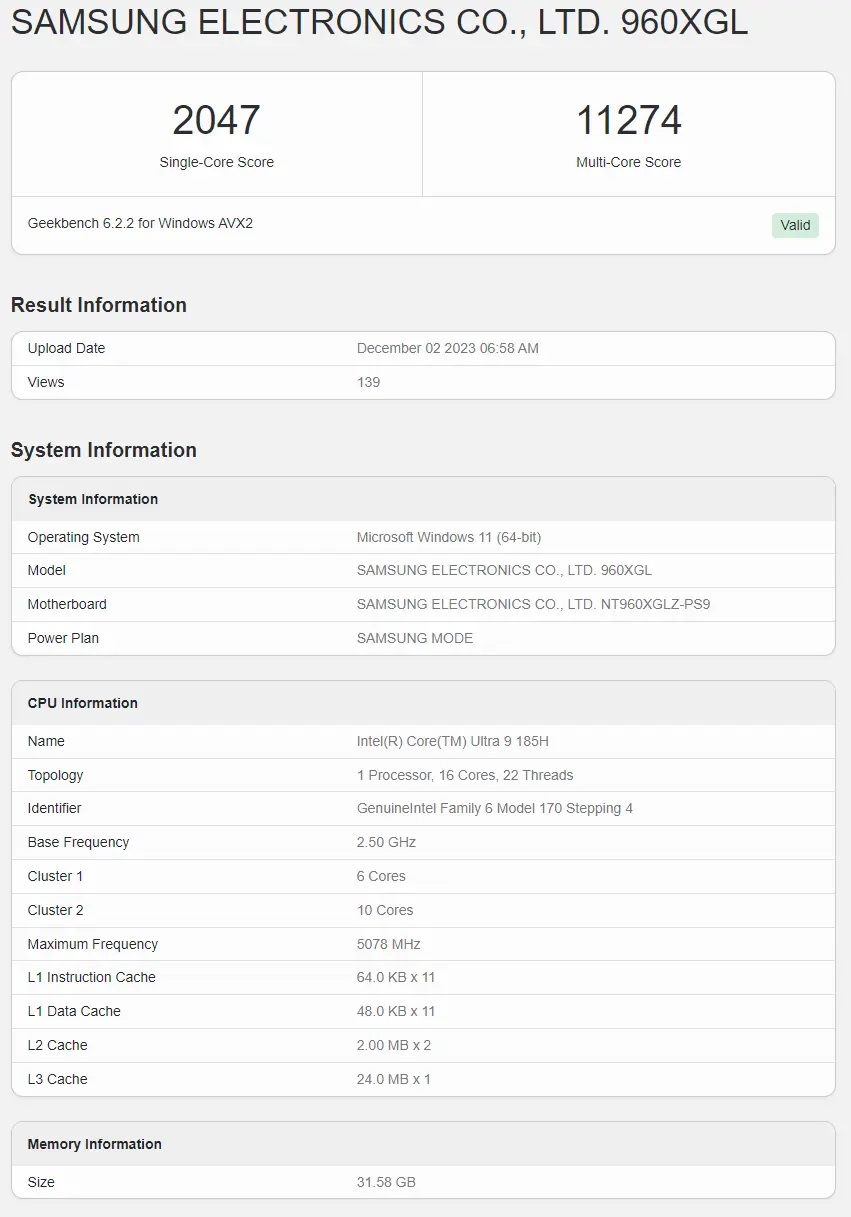The image size is (851, 1217).
Task: Click the Maximum Frequency label
Action: pyautogui.click(x=93, y=944)
